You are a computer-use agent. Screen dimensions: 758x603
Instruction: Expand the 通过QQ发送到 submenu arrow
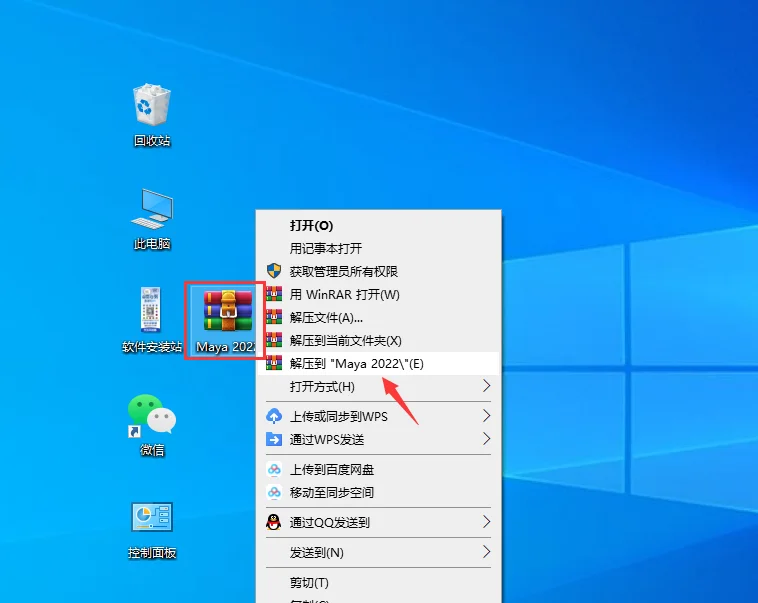point(486,522)
